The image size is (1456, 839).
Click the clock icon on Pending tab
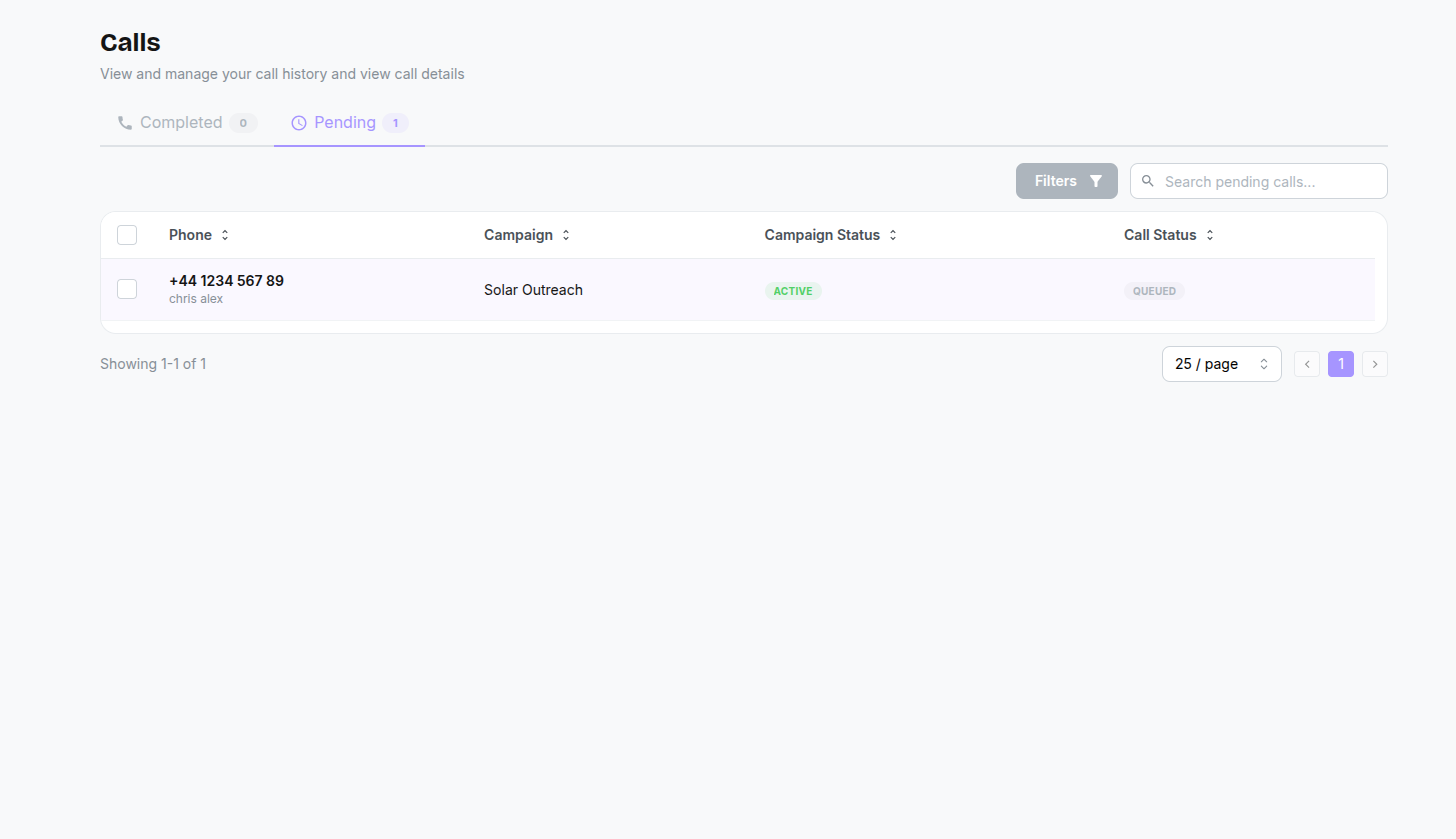point(298,123)
